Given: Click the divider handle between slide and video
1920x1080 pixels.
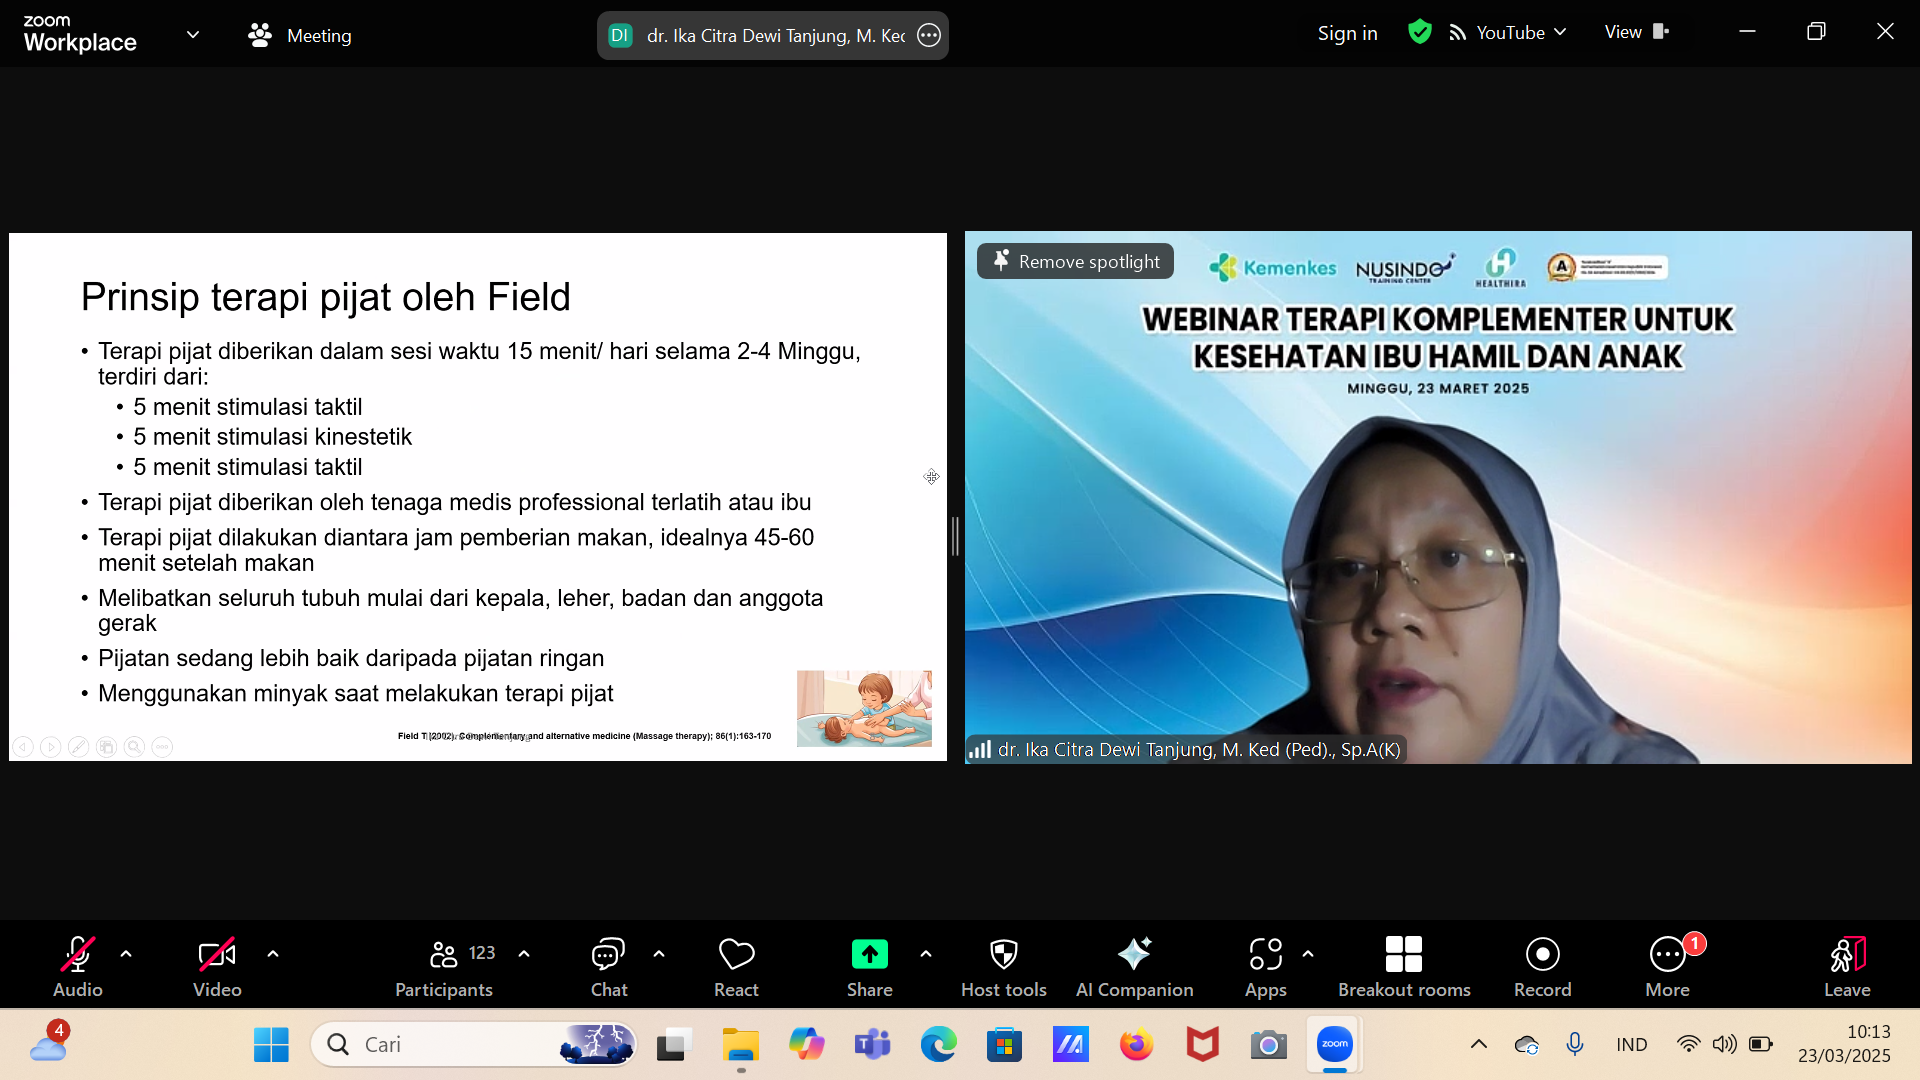Looking at the screenshot, I should tap(955, 537).
